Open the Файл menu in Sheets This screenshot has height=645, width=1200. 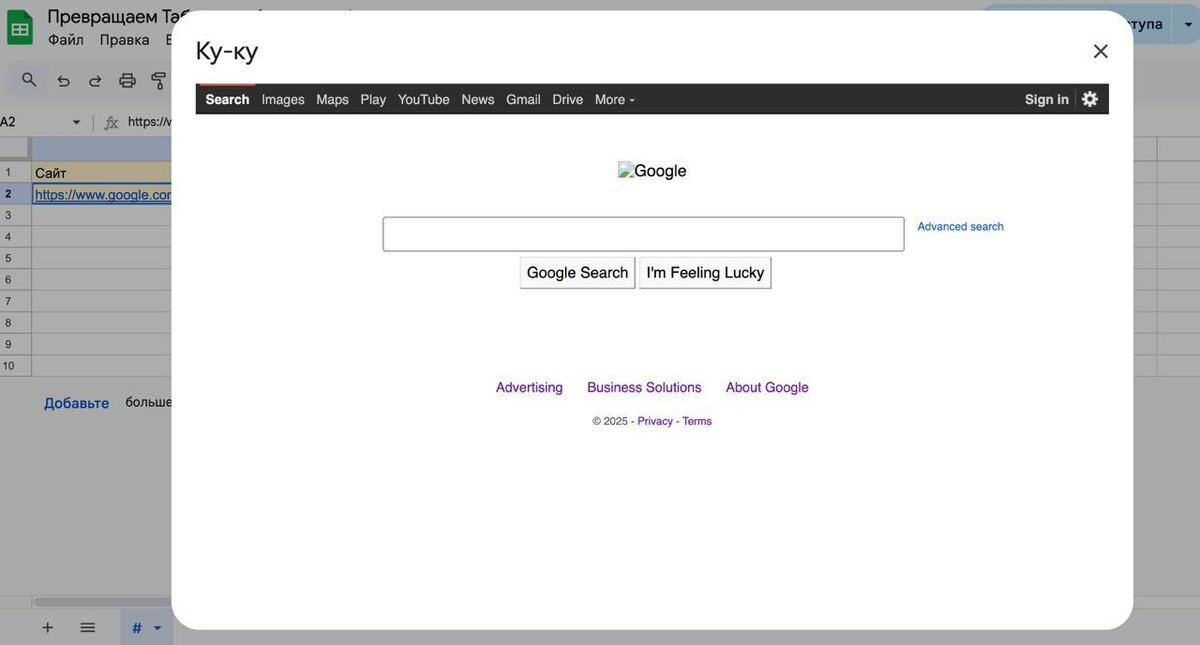click(66, 40)
